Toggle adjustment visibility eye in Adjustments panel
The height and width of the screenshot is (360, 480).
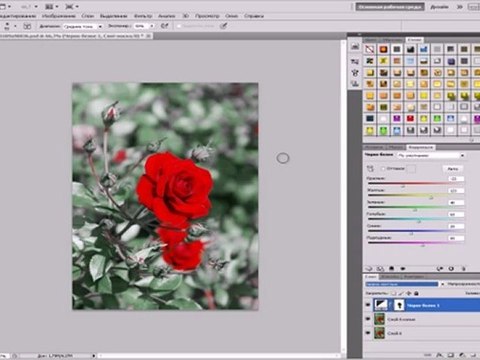(403, 268)
